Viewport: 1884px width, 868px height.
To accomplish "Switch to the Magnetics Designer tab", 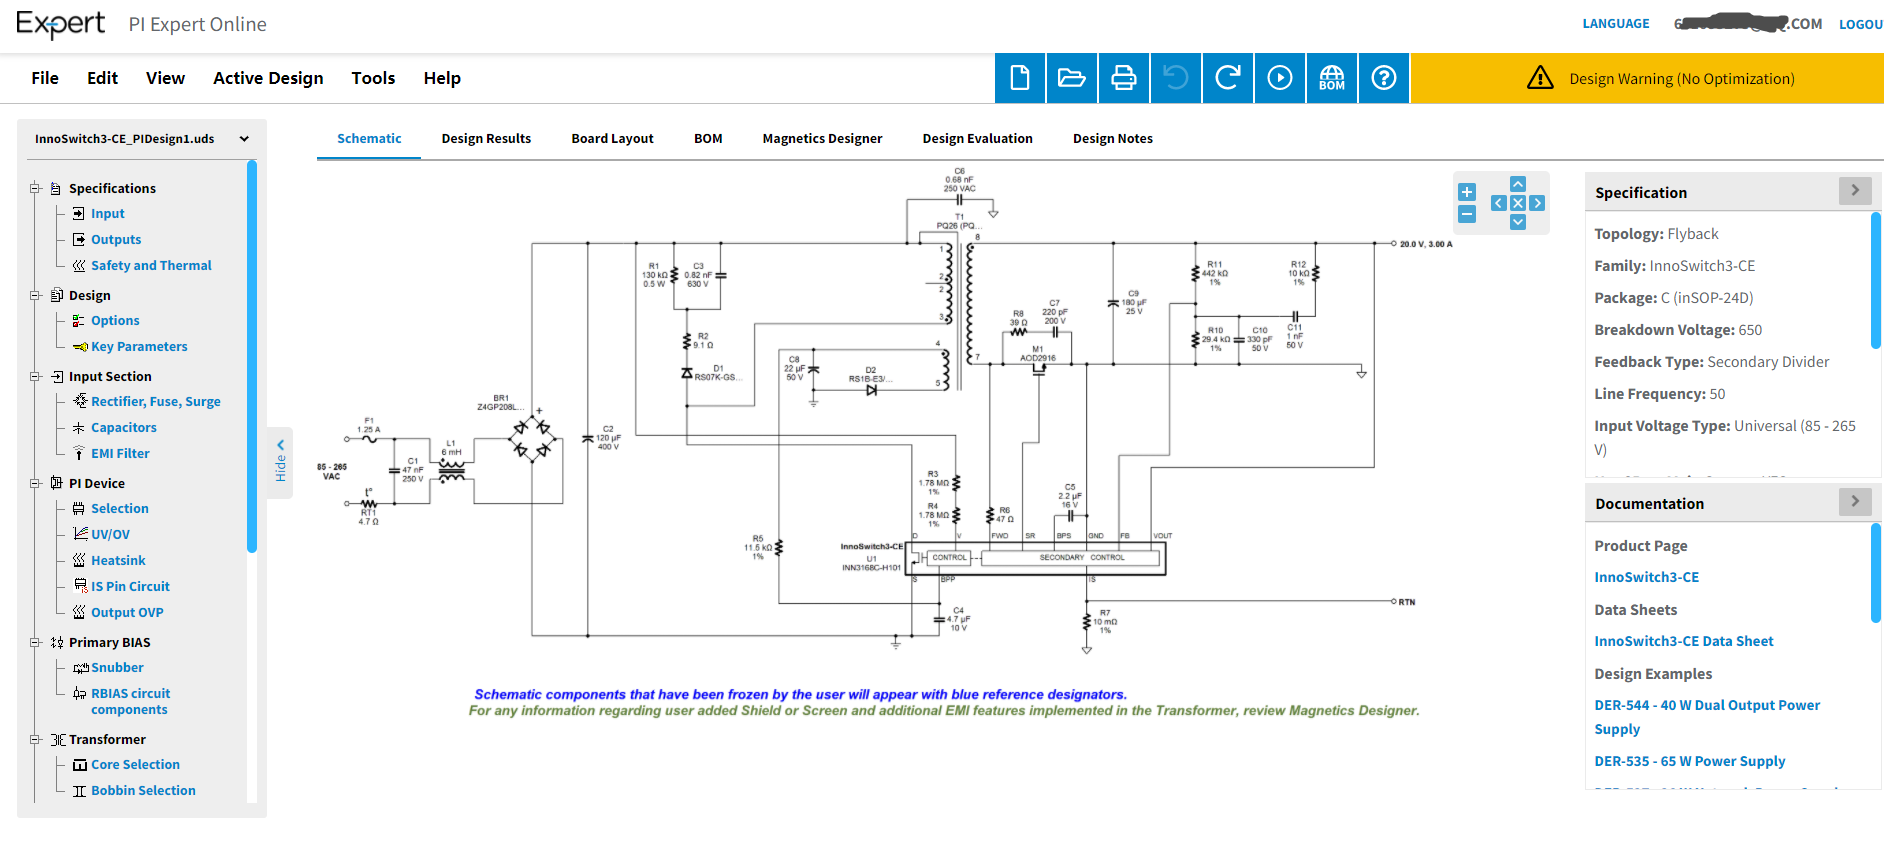I will tap(822, 139).
